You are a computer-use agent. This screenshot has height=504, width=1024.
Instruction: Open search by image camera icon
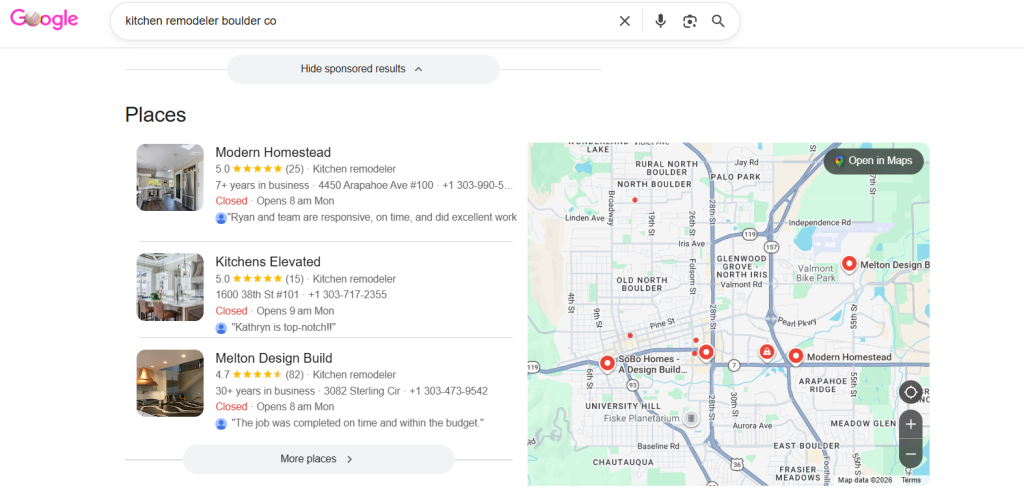tap(690, 21)
